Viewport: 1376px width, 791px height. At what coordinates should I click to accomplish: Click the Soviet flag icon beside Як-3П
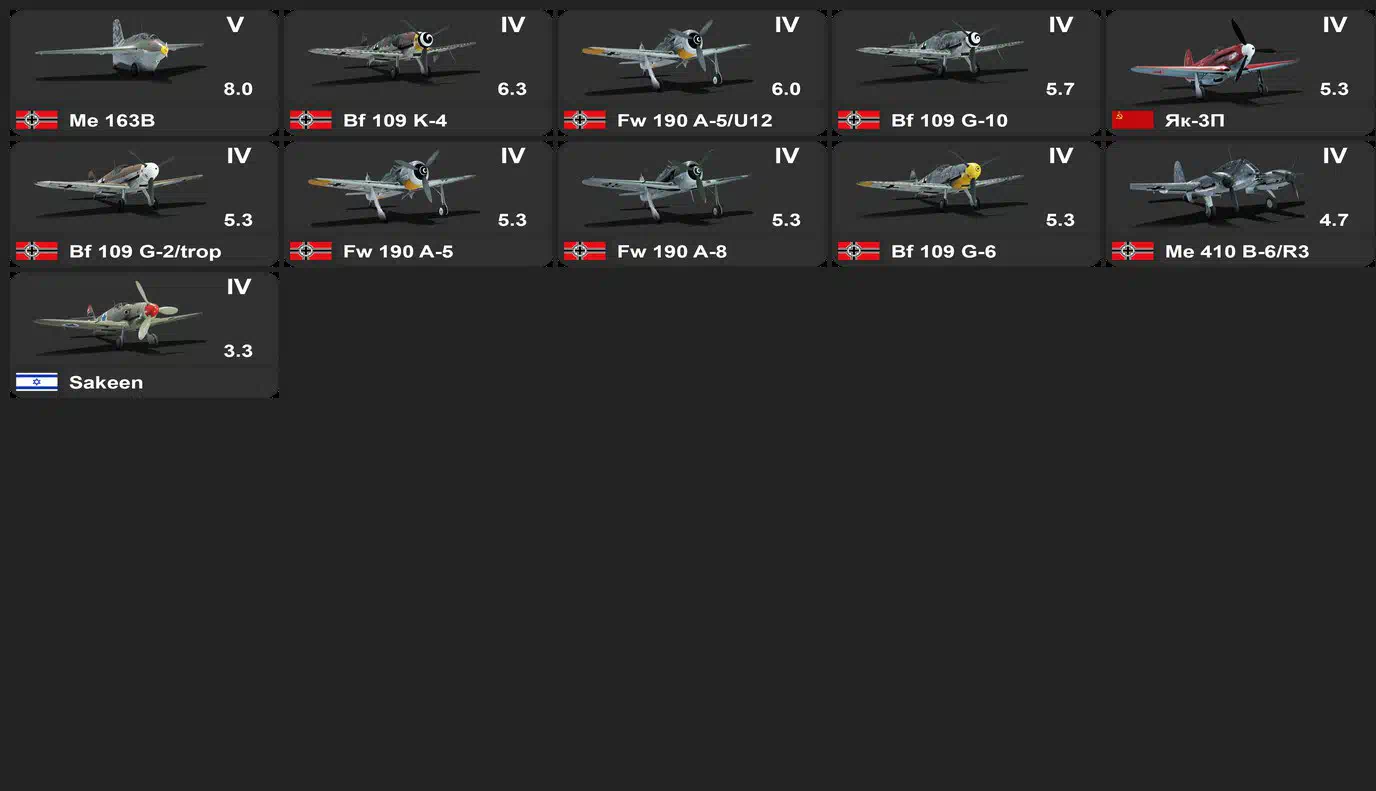(x=1133, y=121)
